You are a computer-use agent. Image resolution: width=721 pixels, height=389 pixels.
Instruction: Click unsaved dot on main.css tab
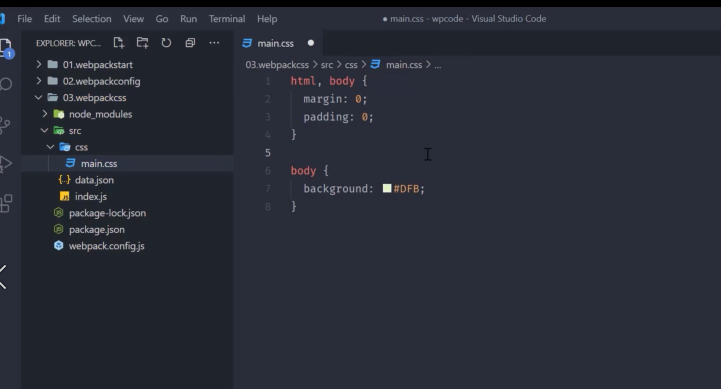[311, 43]
